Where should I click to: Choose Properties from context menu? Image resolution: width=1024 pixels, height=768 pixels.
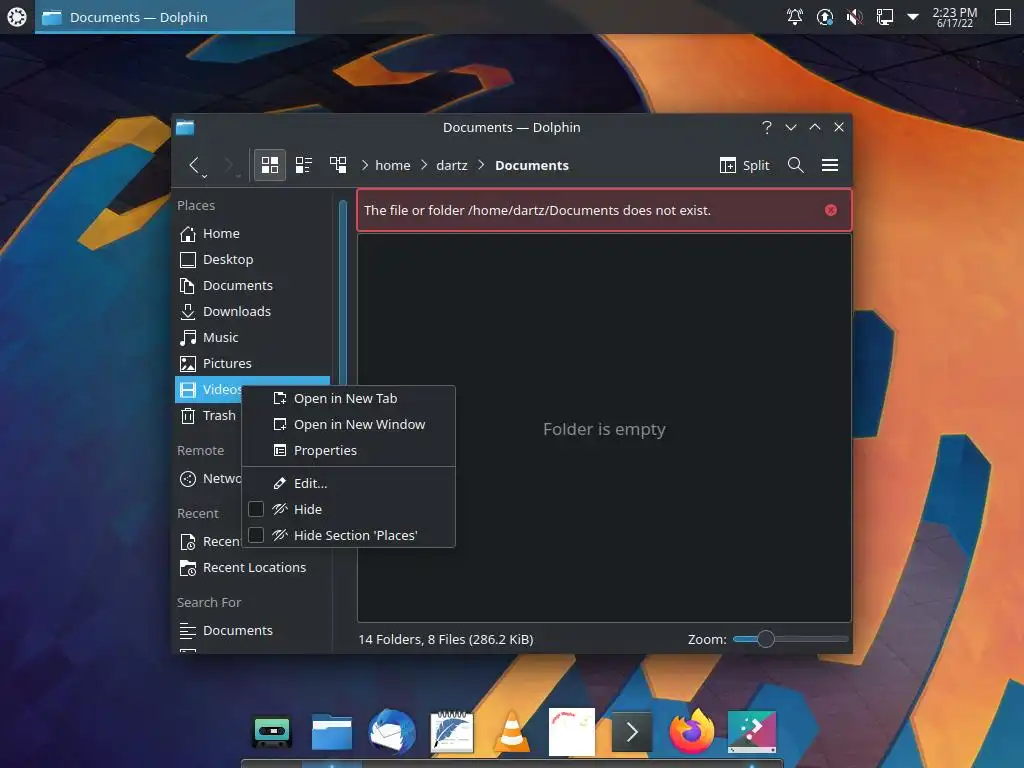tap(348, 451)
